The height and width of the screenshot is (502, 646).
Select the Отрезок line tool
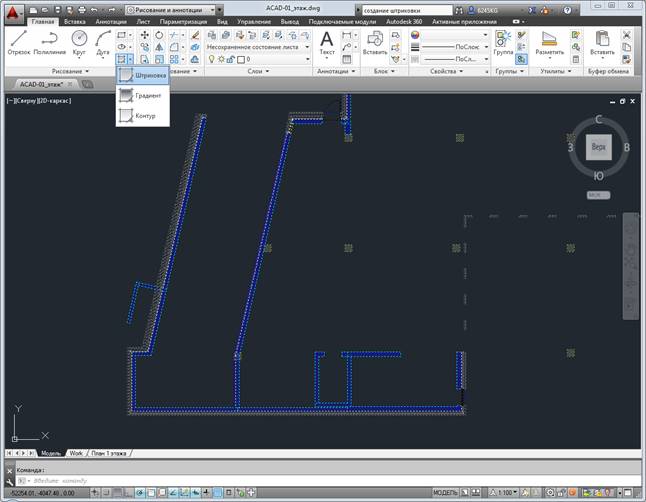click(x=19, y=42)
